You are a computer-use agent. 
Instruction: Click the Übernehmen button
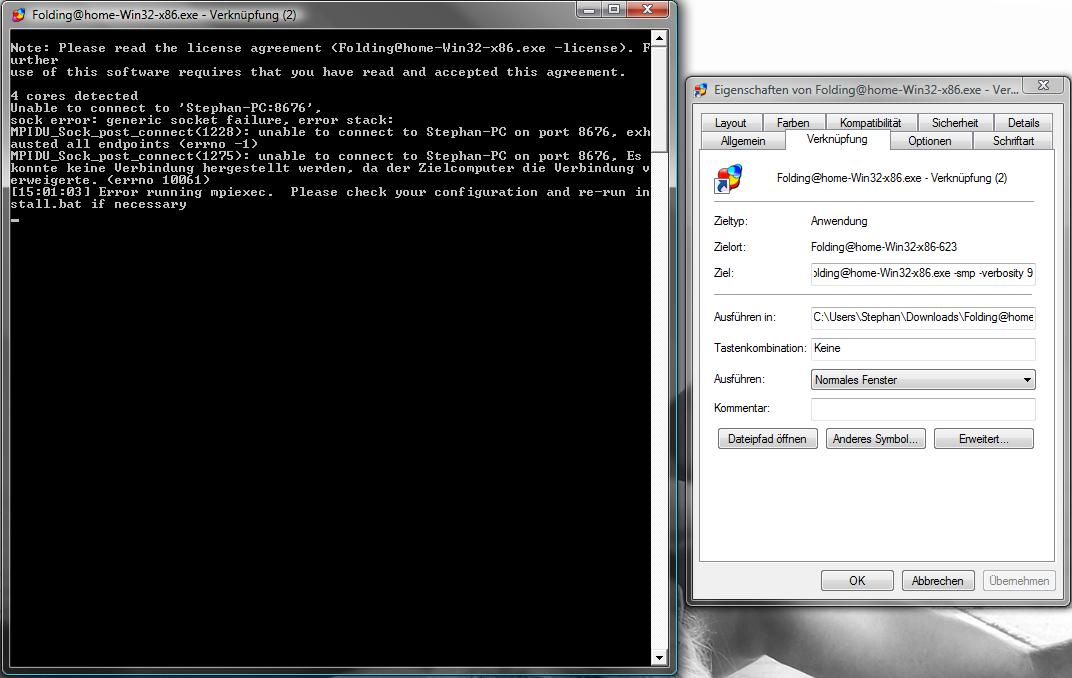(1019, 581)
